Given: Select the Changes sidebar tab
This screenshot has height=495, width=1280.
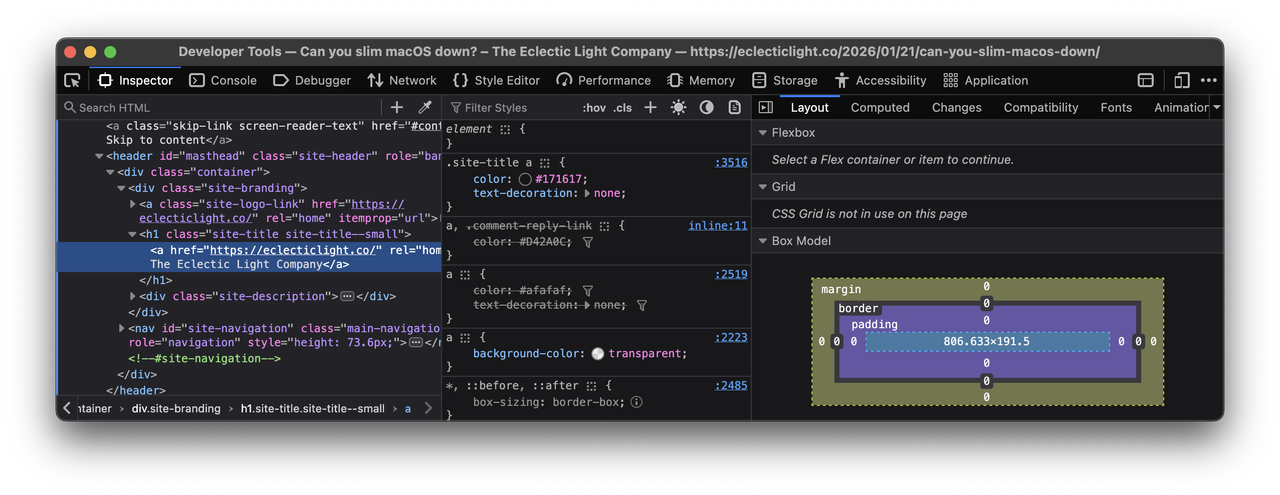Looking at the screenshot, I should coord(956,107).
